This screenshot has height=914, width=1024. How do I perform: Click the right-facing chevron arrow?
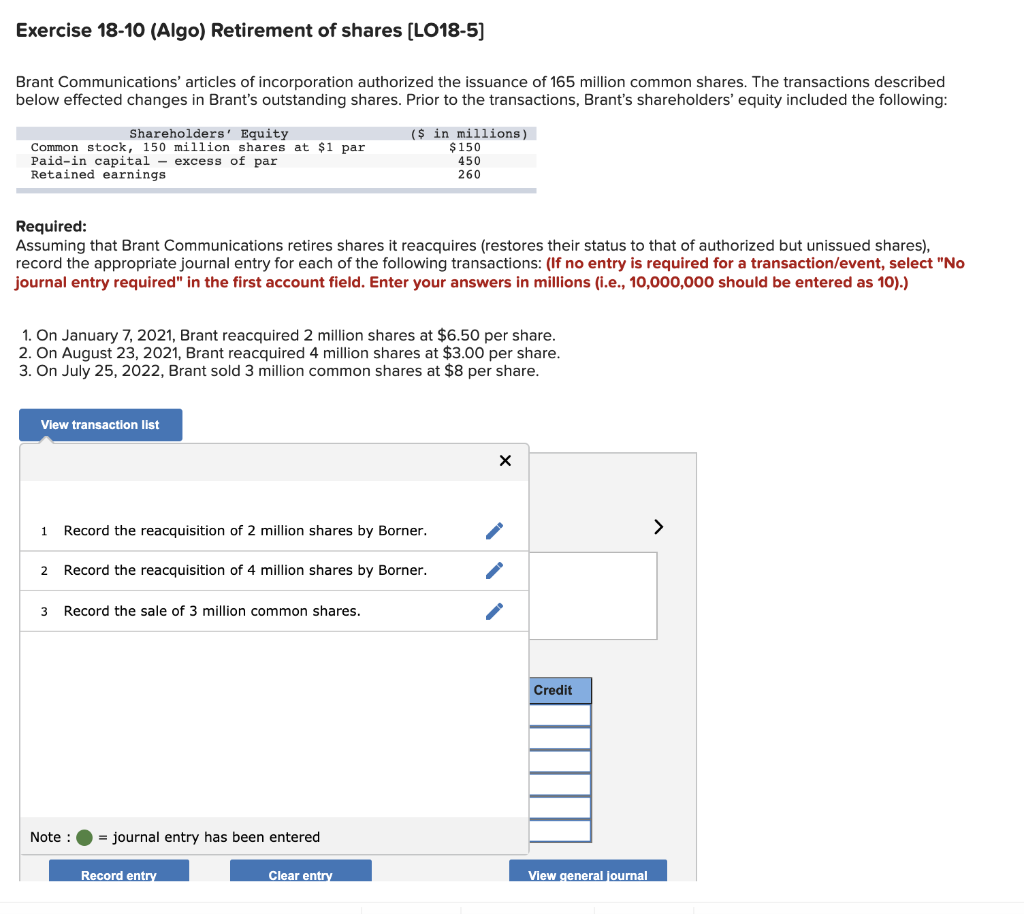click(658, 526)
